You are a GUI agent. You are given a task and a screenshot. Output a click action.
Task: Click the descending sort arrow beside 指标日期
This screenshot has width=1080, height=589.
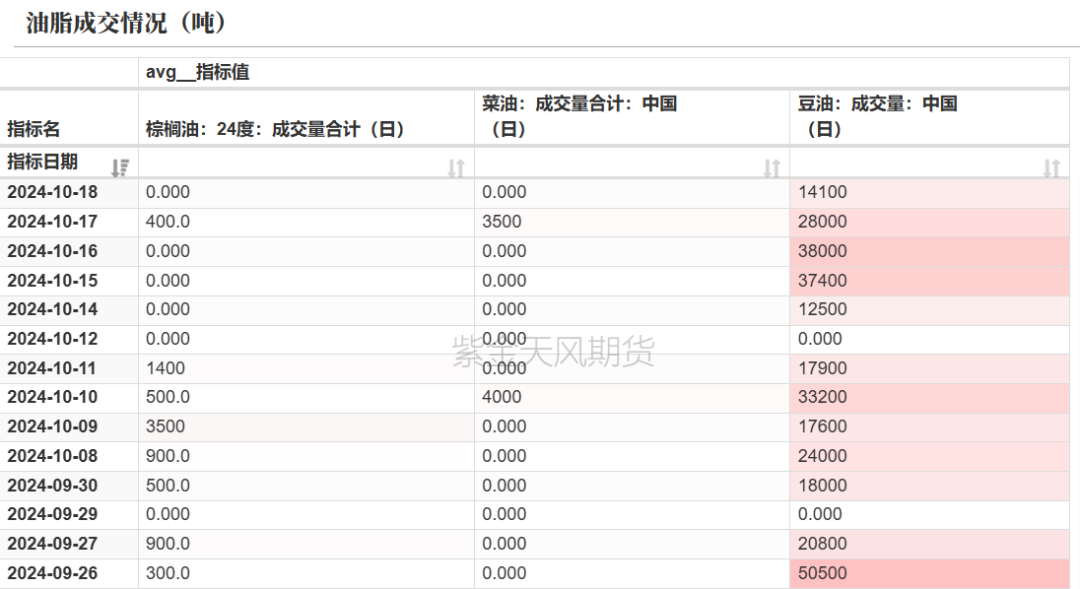[x=118, y=166]
